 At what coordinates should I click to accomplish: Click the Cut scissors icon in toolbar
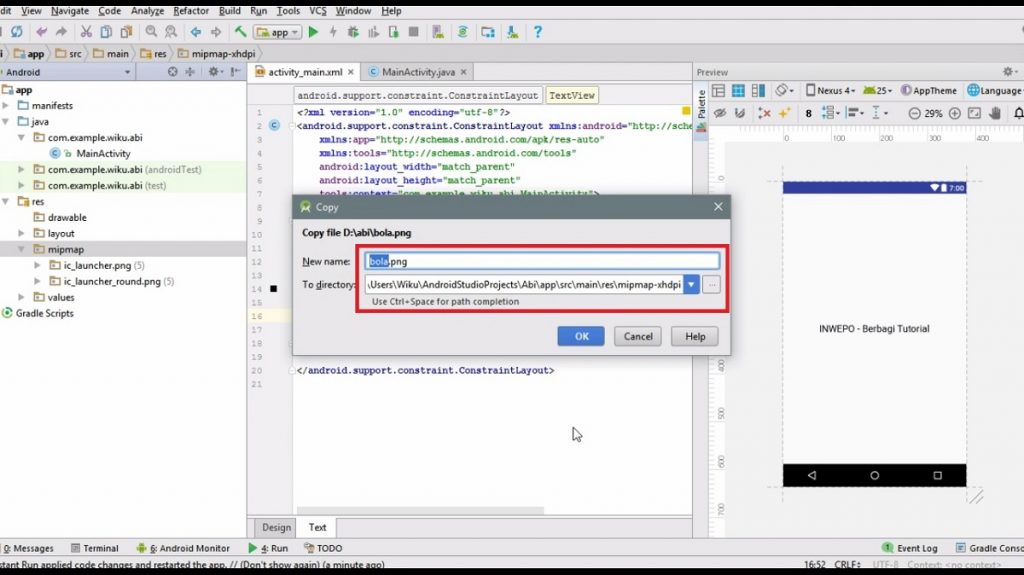point(86,32)
